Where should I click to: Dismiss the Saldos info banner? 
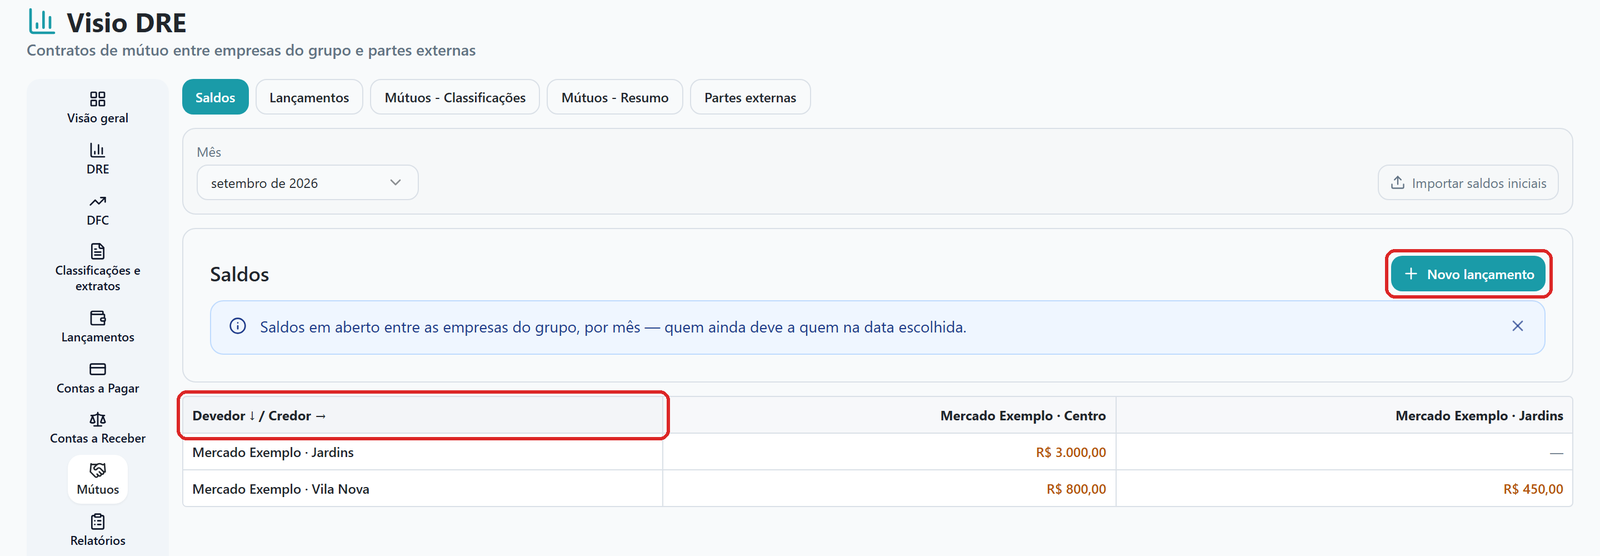point(1518,326)
